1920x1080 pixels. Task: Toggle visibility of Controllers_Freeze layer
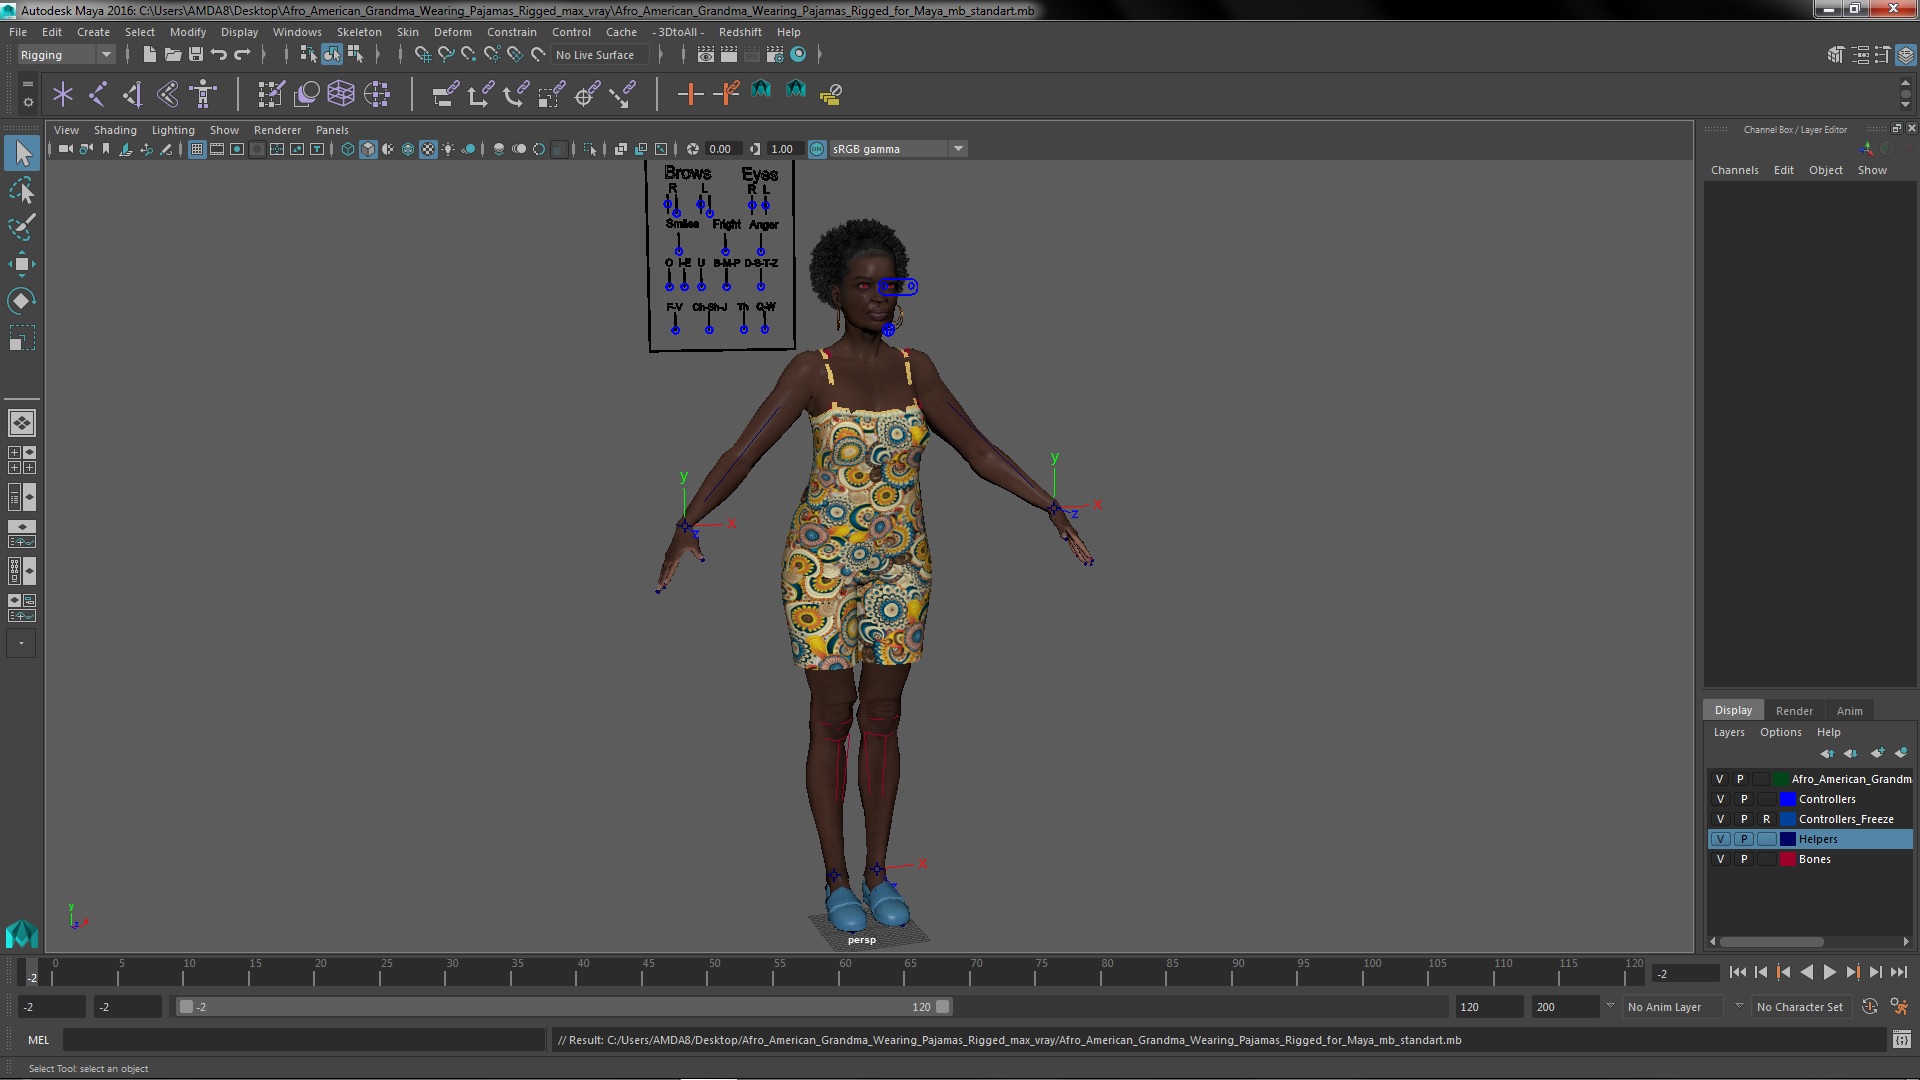coord(1720,819)
